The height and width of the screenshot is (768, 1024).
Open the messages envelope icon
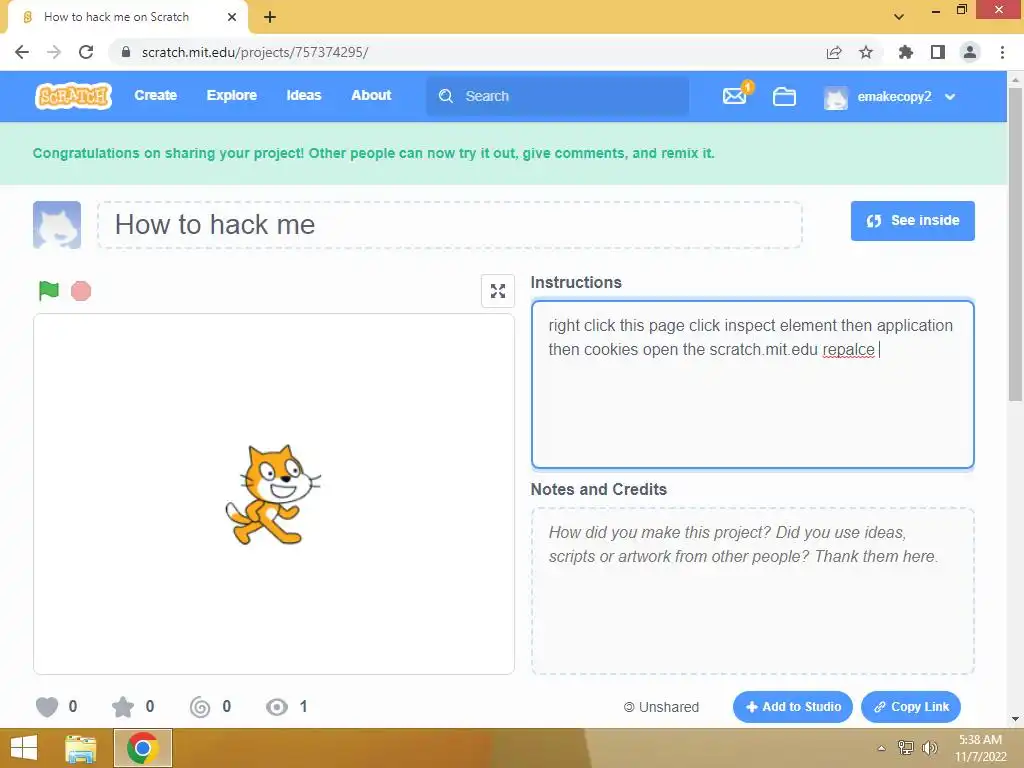point(735,96)
